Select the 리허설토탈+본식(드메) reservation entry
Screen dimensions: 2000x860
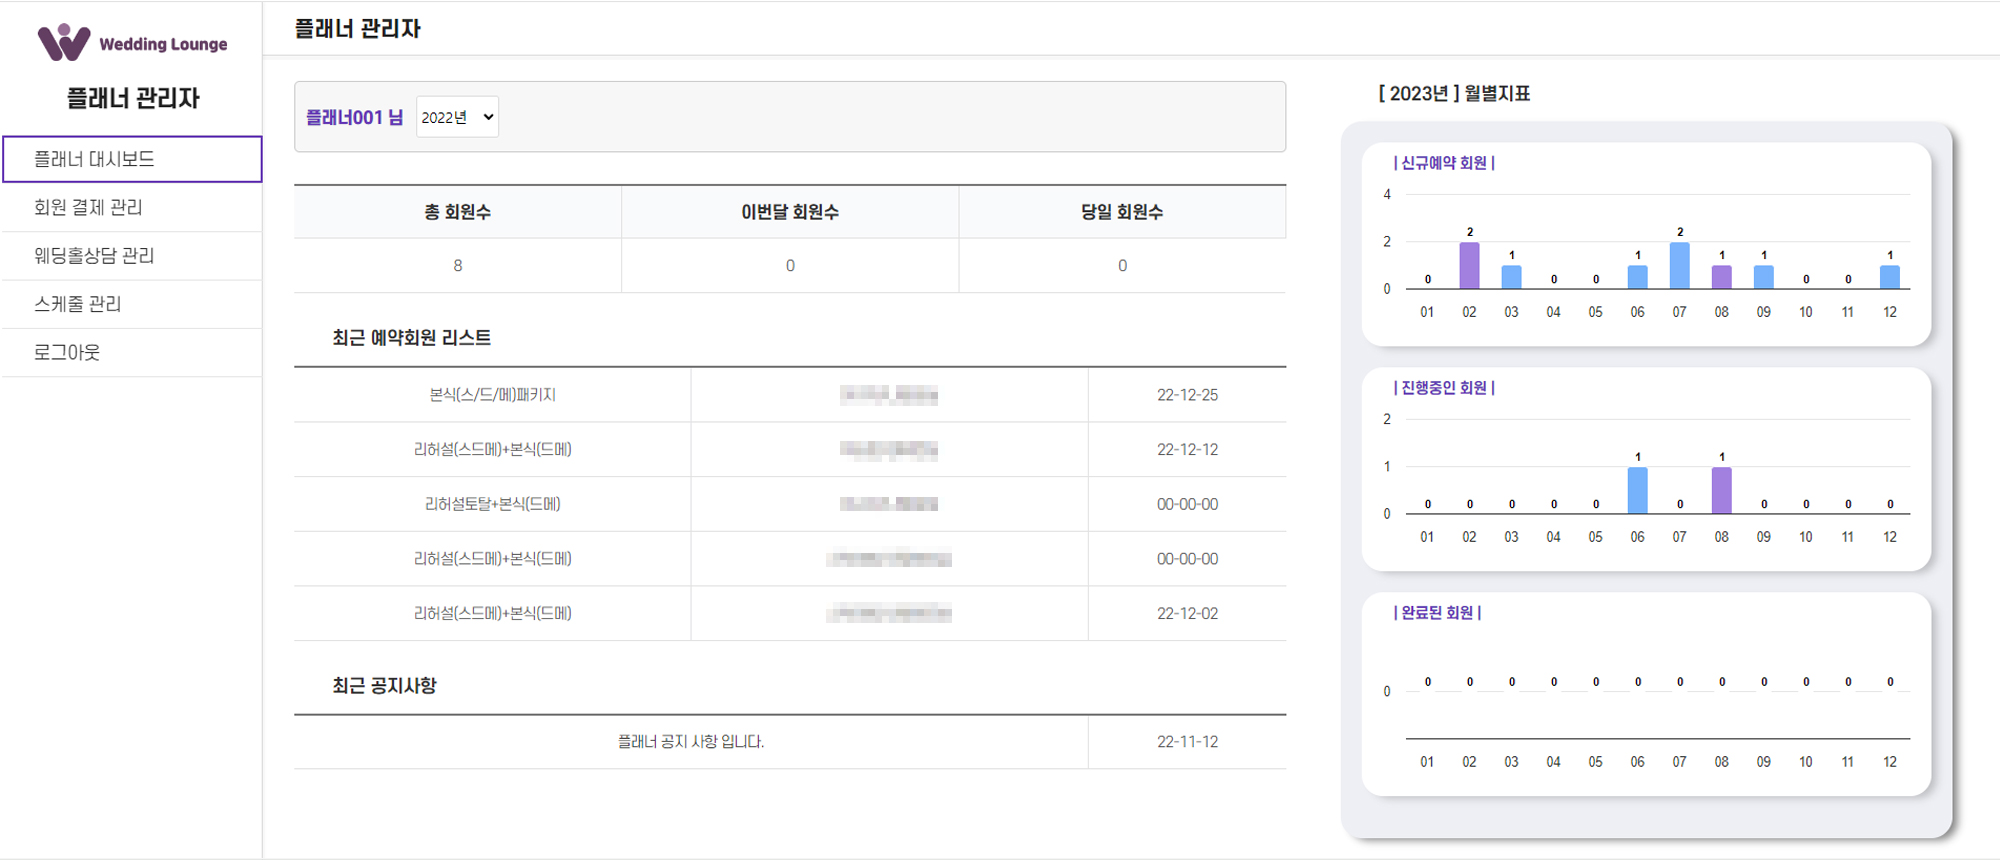click(x=492, y=504)
